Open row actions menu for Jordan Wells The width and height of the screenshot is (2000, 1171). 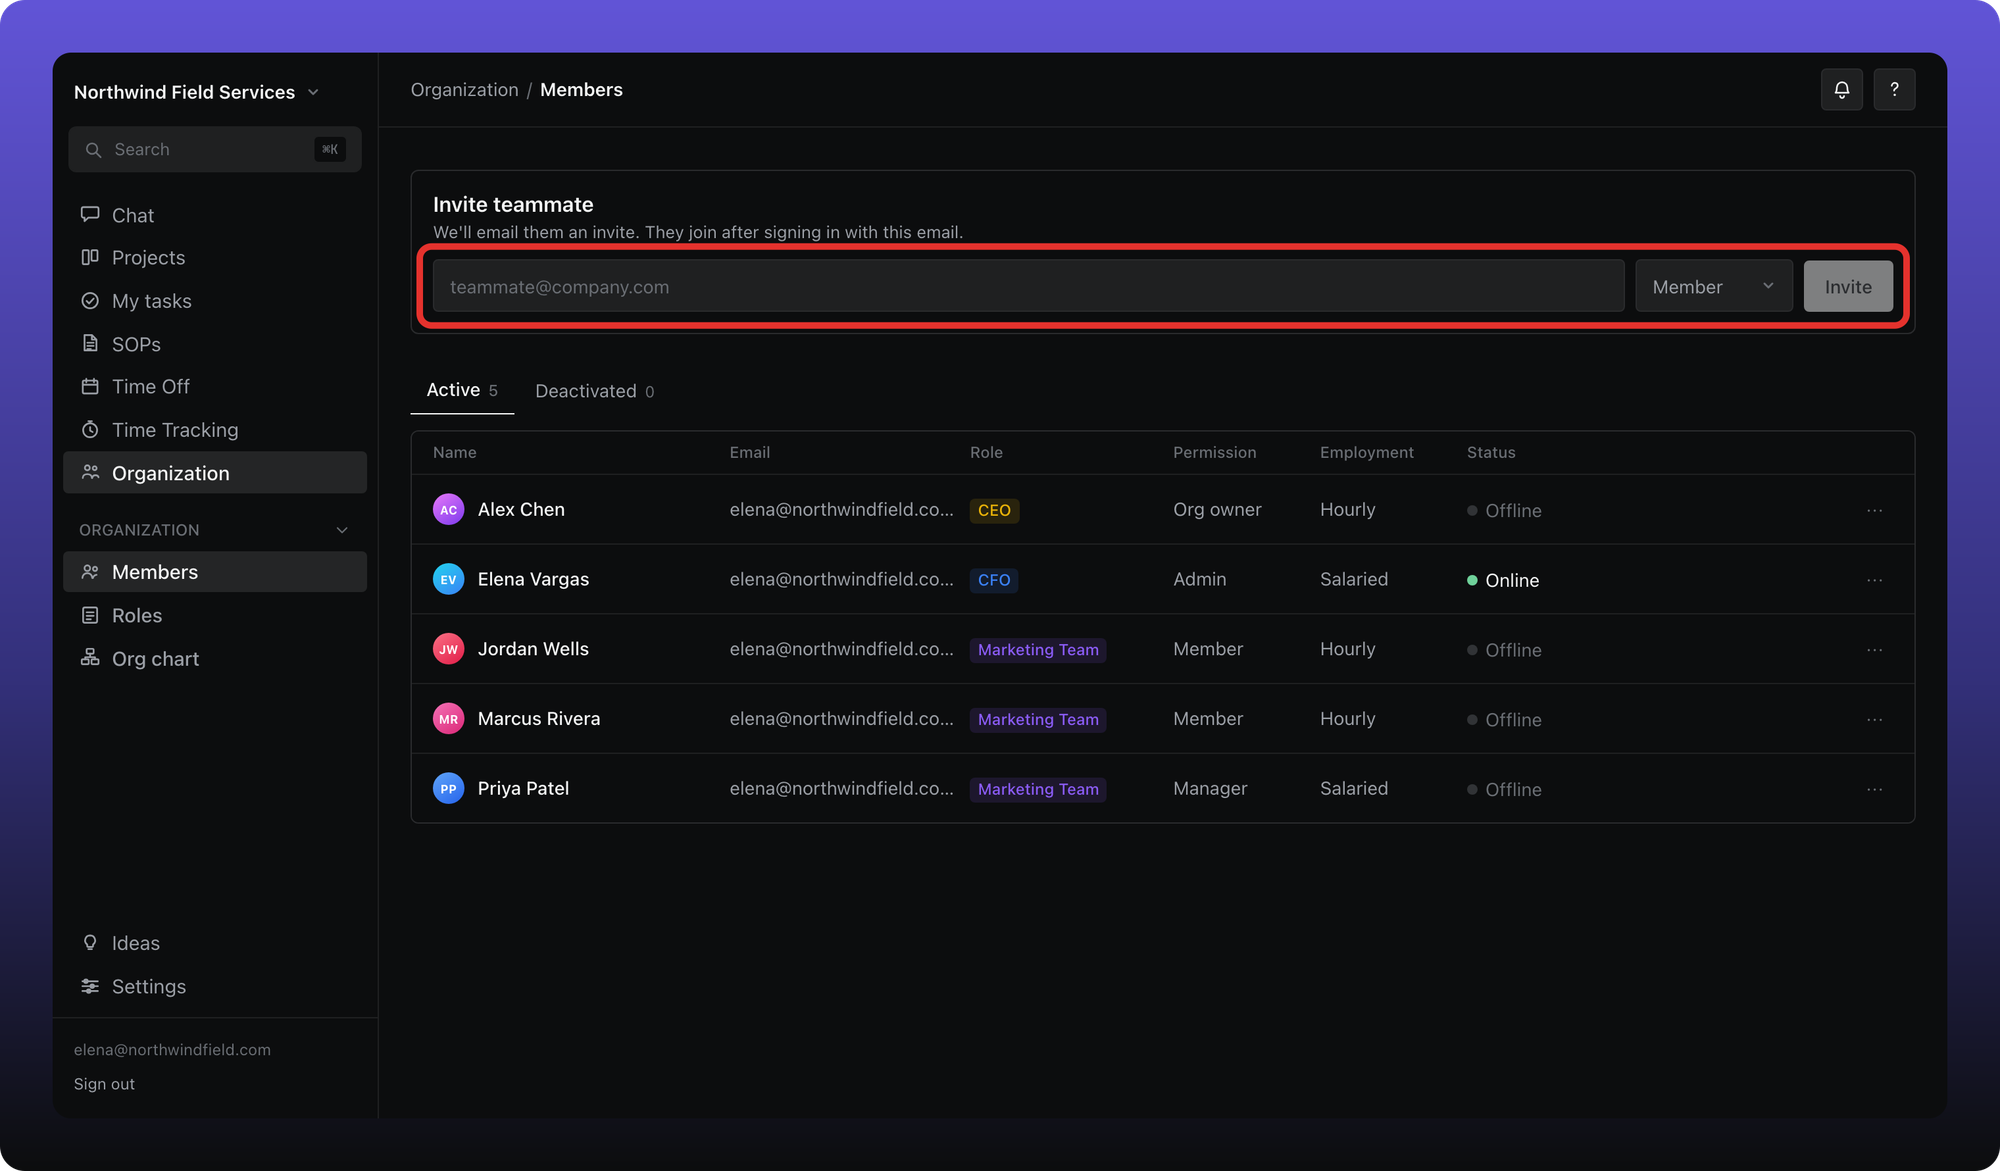tap(1874, 650)
